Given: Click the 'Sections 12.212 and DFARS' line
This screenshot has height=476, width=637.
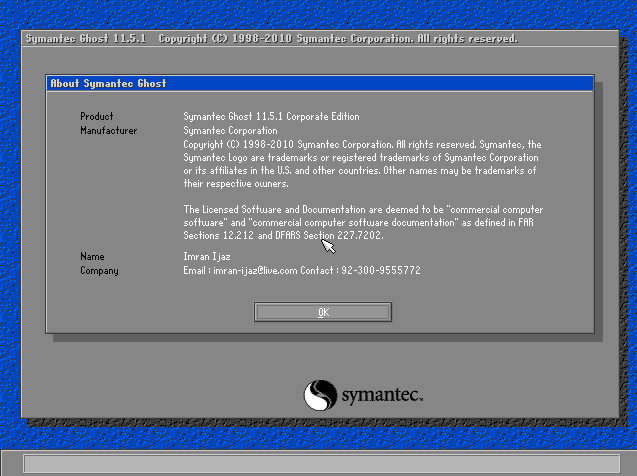Looking at the screenshot, I should pos(284,235).
